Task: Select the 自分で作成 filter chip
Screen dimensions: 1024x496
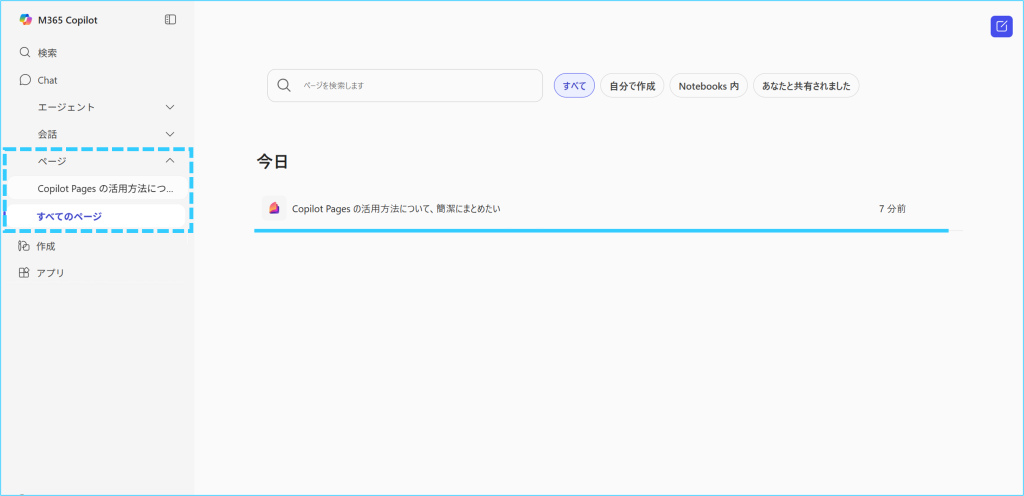Action: coord(632,85)
